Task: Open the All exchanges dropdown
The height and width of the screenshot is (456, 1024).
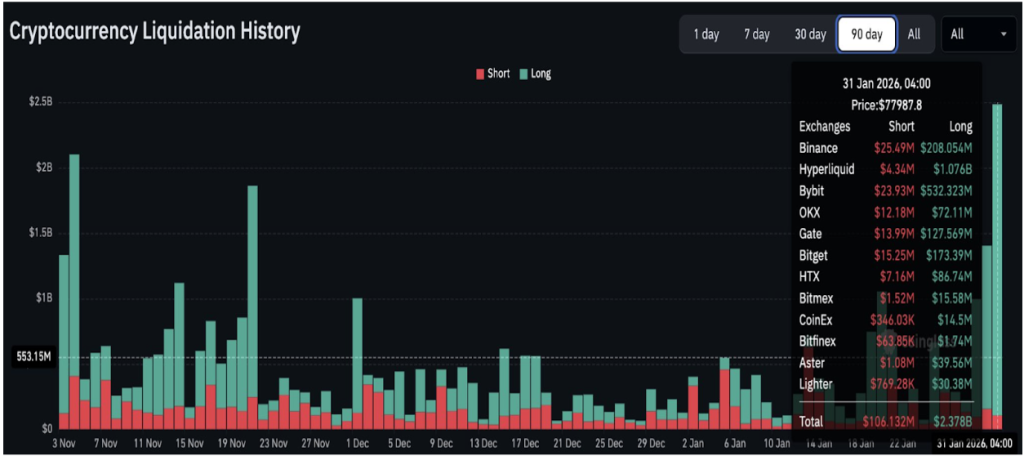Action: point(978,34)
